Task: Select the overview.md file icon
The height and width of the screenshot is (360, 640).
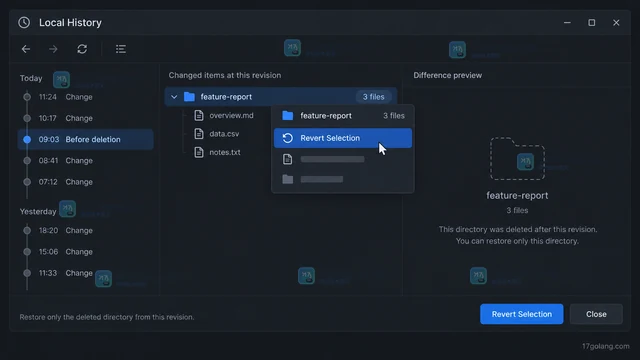Action: 199,116
